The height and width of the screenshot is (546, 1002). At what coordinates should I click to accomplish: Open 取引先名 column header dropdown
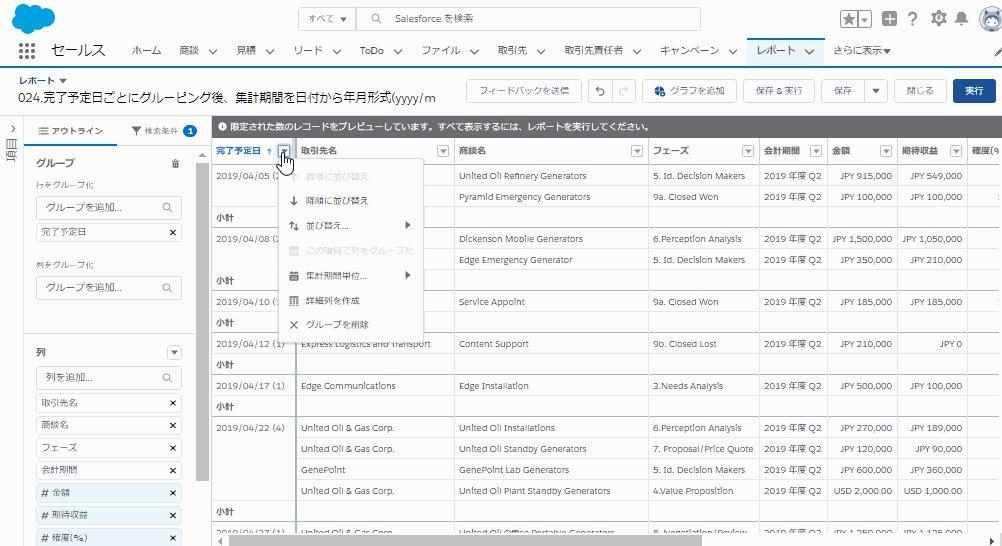tap(443, 151)
